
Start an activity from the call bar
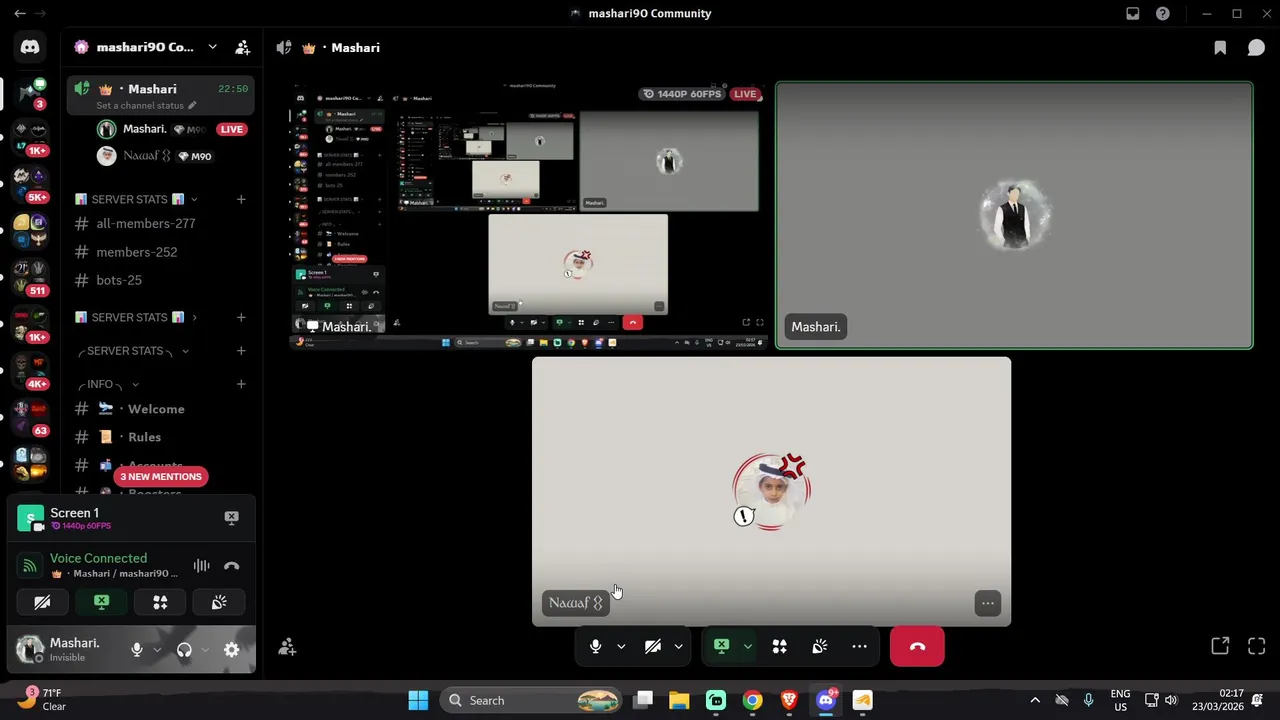[779, 647]
